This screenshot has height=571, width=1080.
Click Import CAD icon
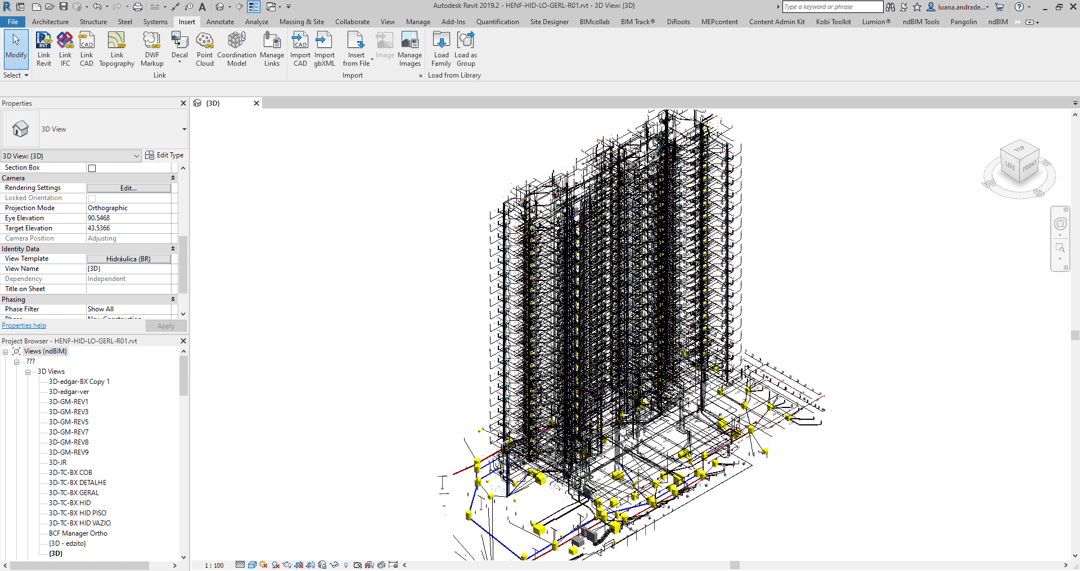point(300,49)
